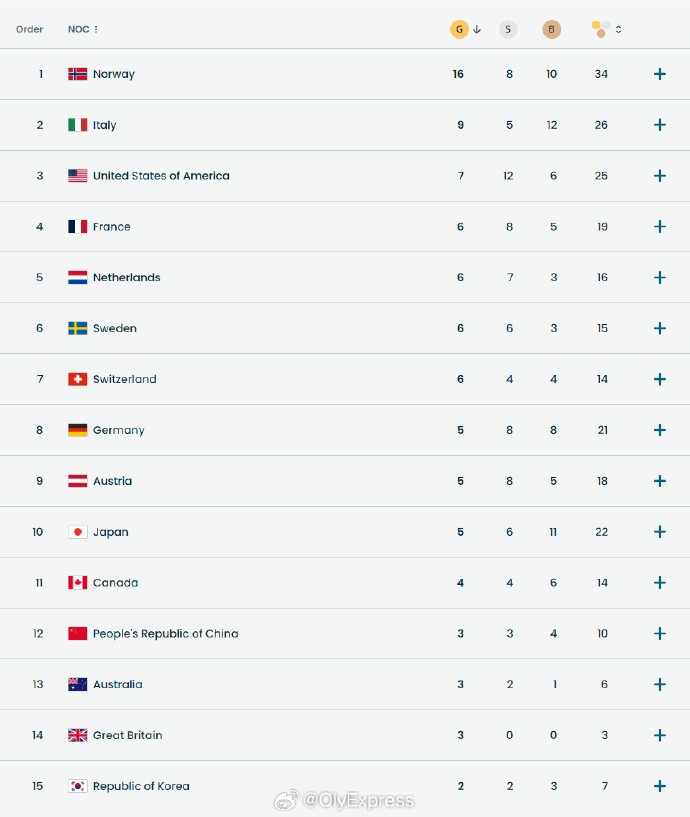This screenshot has height=817, width=690.
Task: Open the France country link
Action: pos(111,227)
